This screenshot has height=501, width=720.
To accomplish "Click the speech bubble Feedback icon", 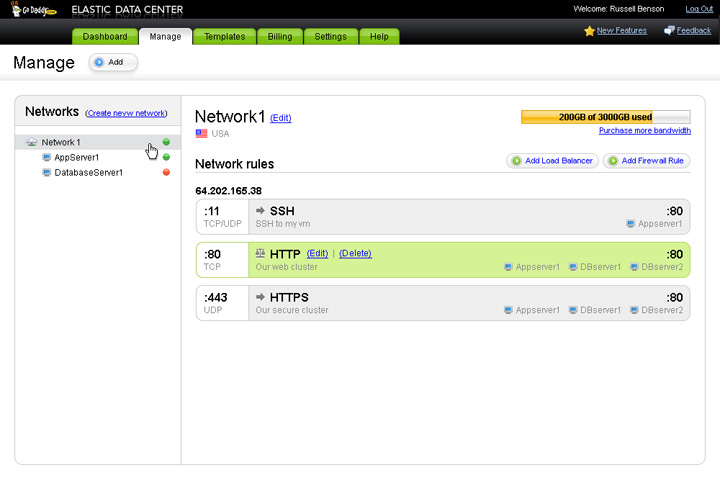I will pyautogui.click(x=669, y=31).
